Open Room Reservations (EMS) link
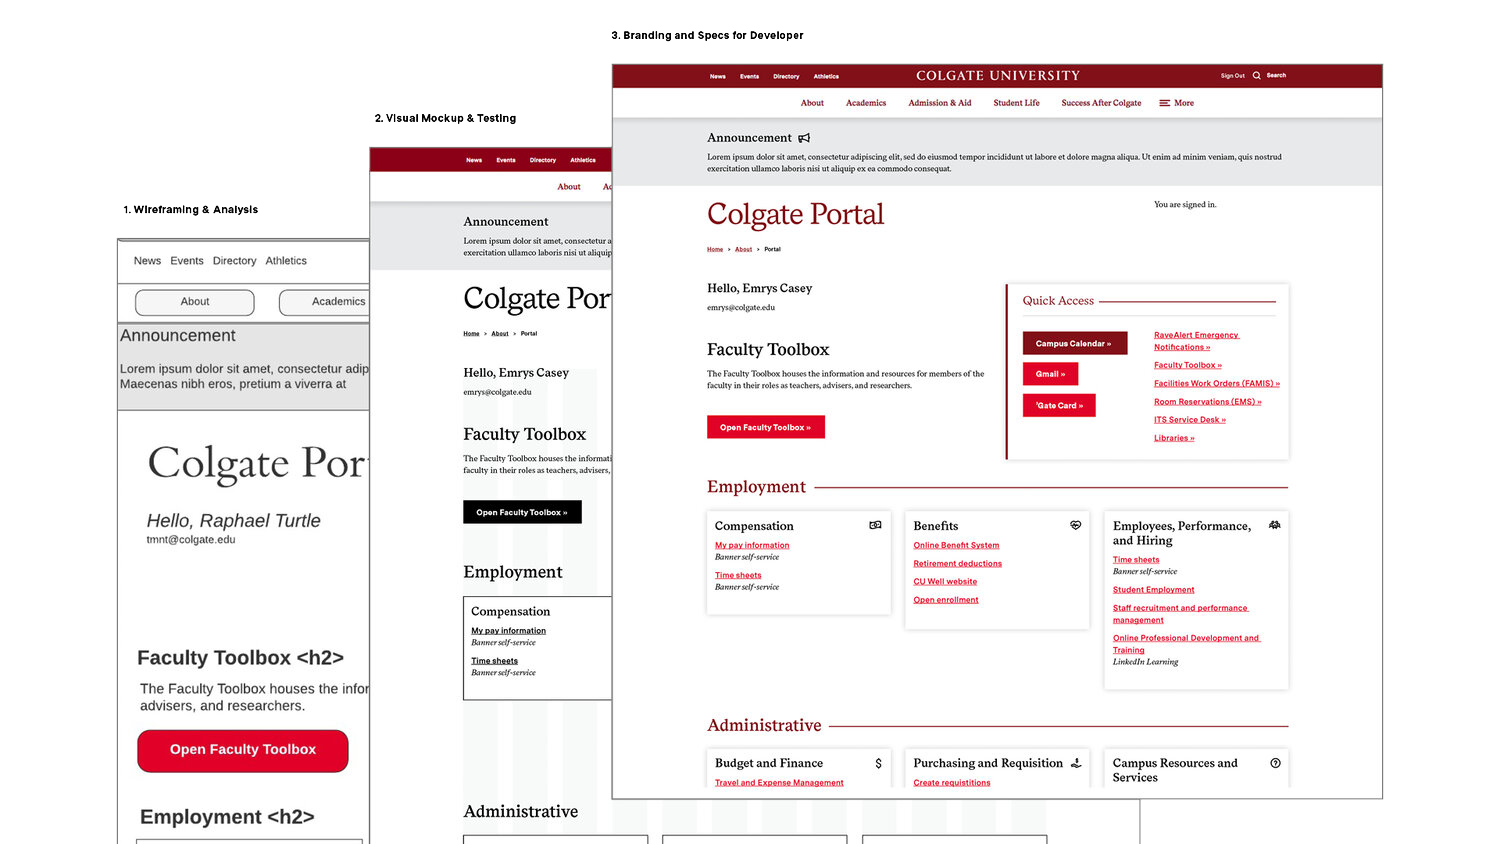The image size is (1500, 844). (x=1208, y=402)
